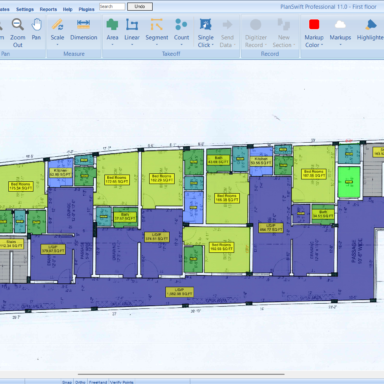Open the Scale measurement tool
Screen dimensions: 384x384
57,32
